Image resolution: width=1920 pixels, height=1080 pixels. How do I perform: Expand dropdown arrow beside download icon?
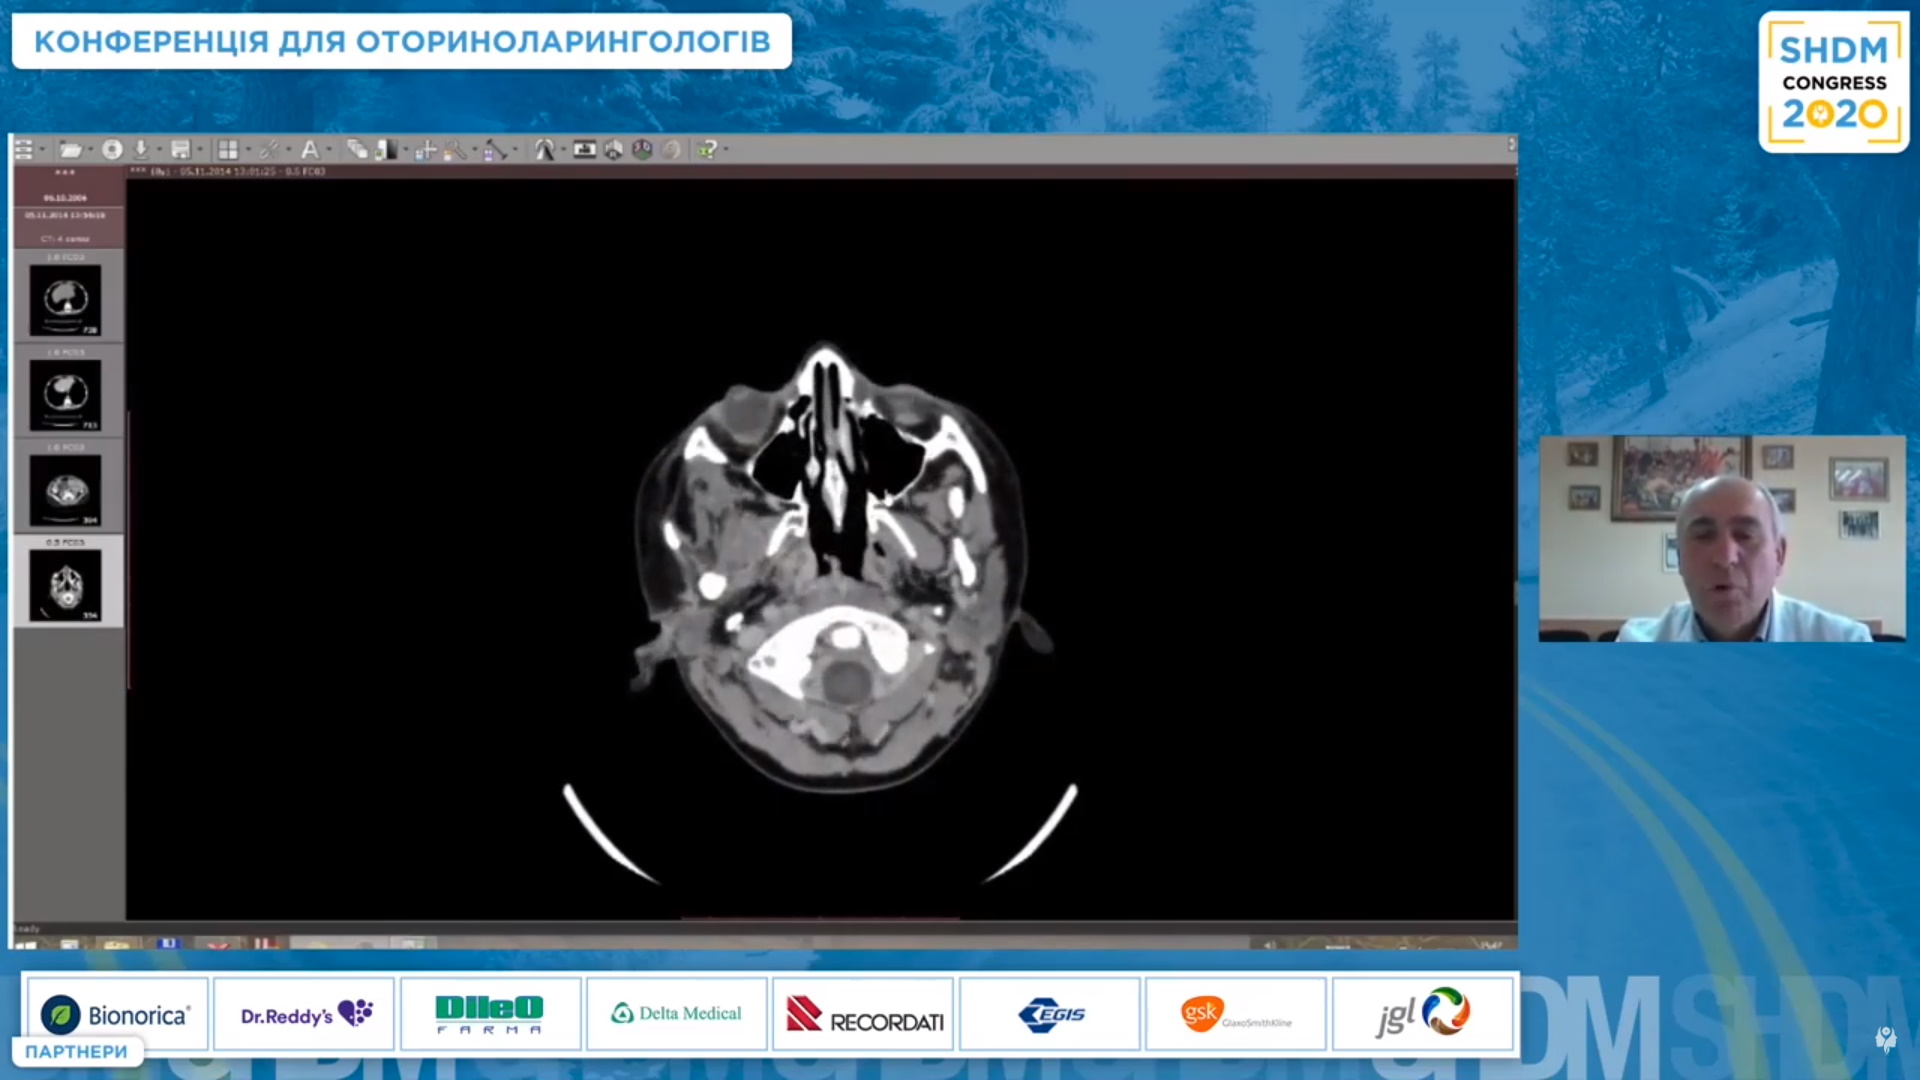pyautogui.click(x=159, y=150)
